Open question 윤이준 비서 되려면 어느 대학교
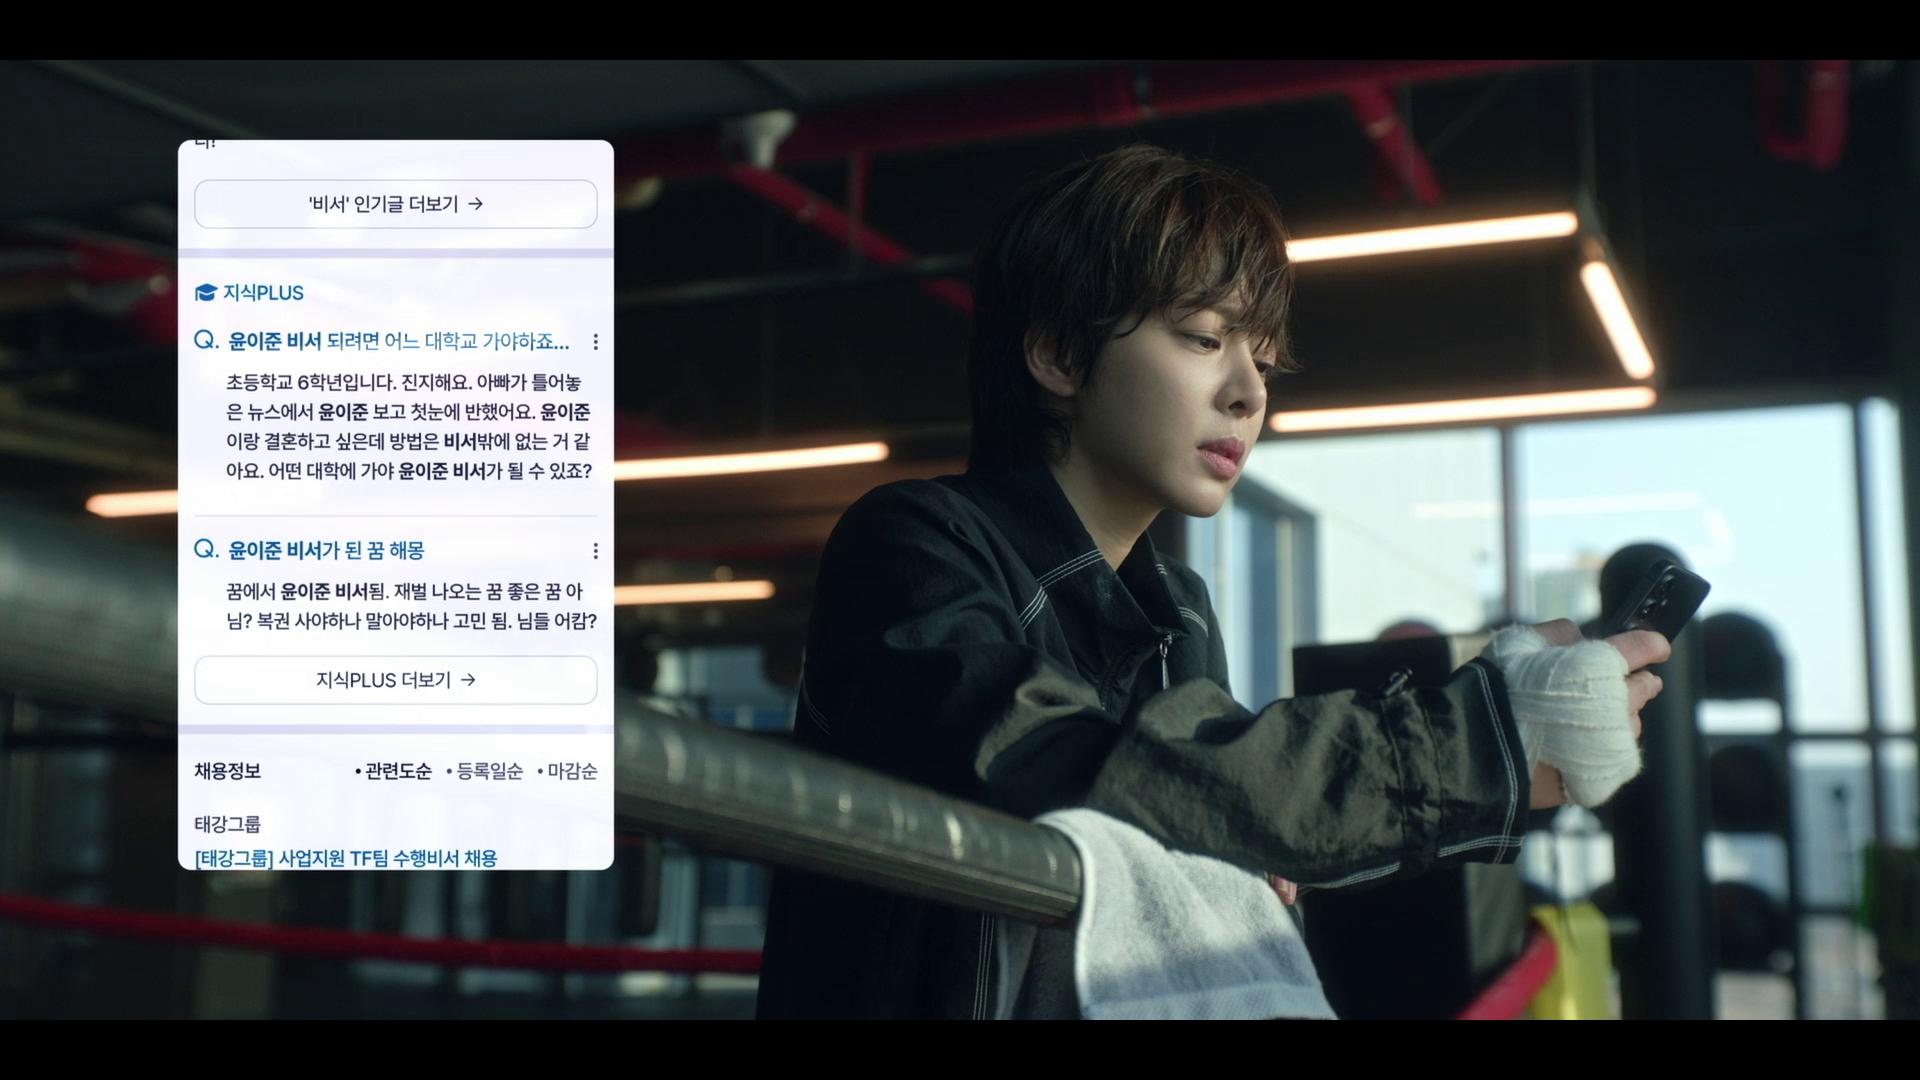1920x1080 pixels. pos(399,341)
